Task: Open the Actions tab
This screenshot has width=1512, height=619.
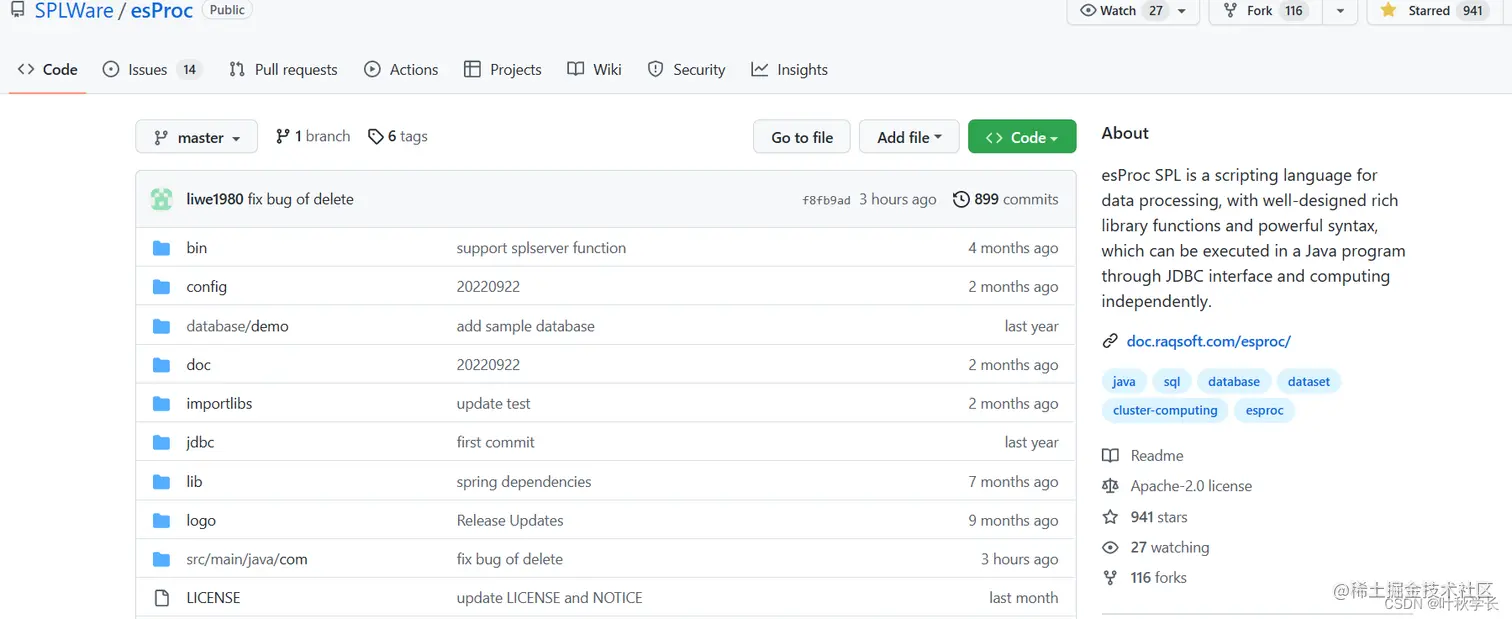Action: 401,69
